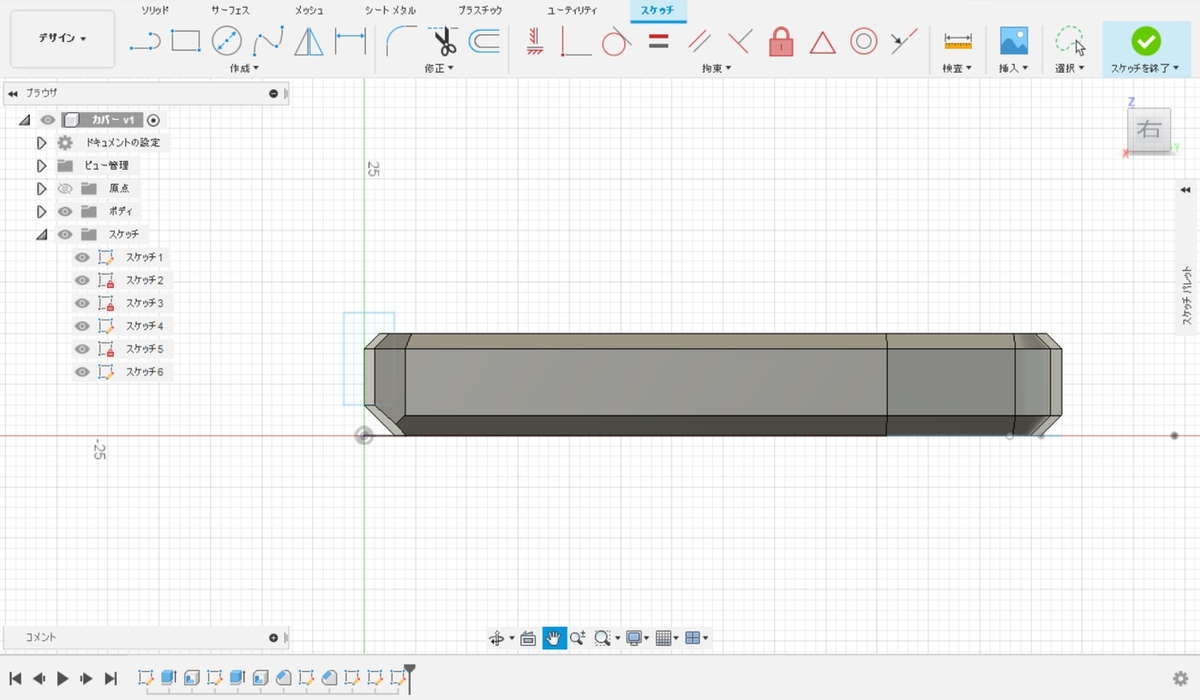This screenshot has height=700, width=1200.
Task: Switch to the シート メタル tab
Action: (x=390, y=10)
